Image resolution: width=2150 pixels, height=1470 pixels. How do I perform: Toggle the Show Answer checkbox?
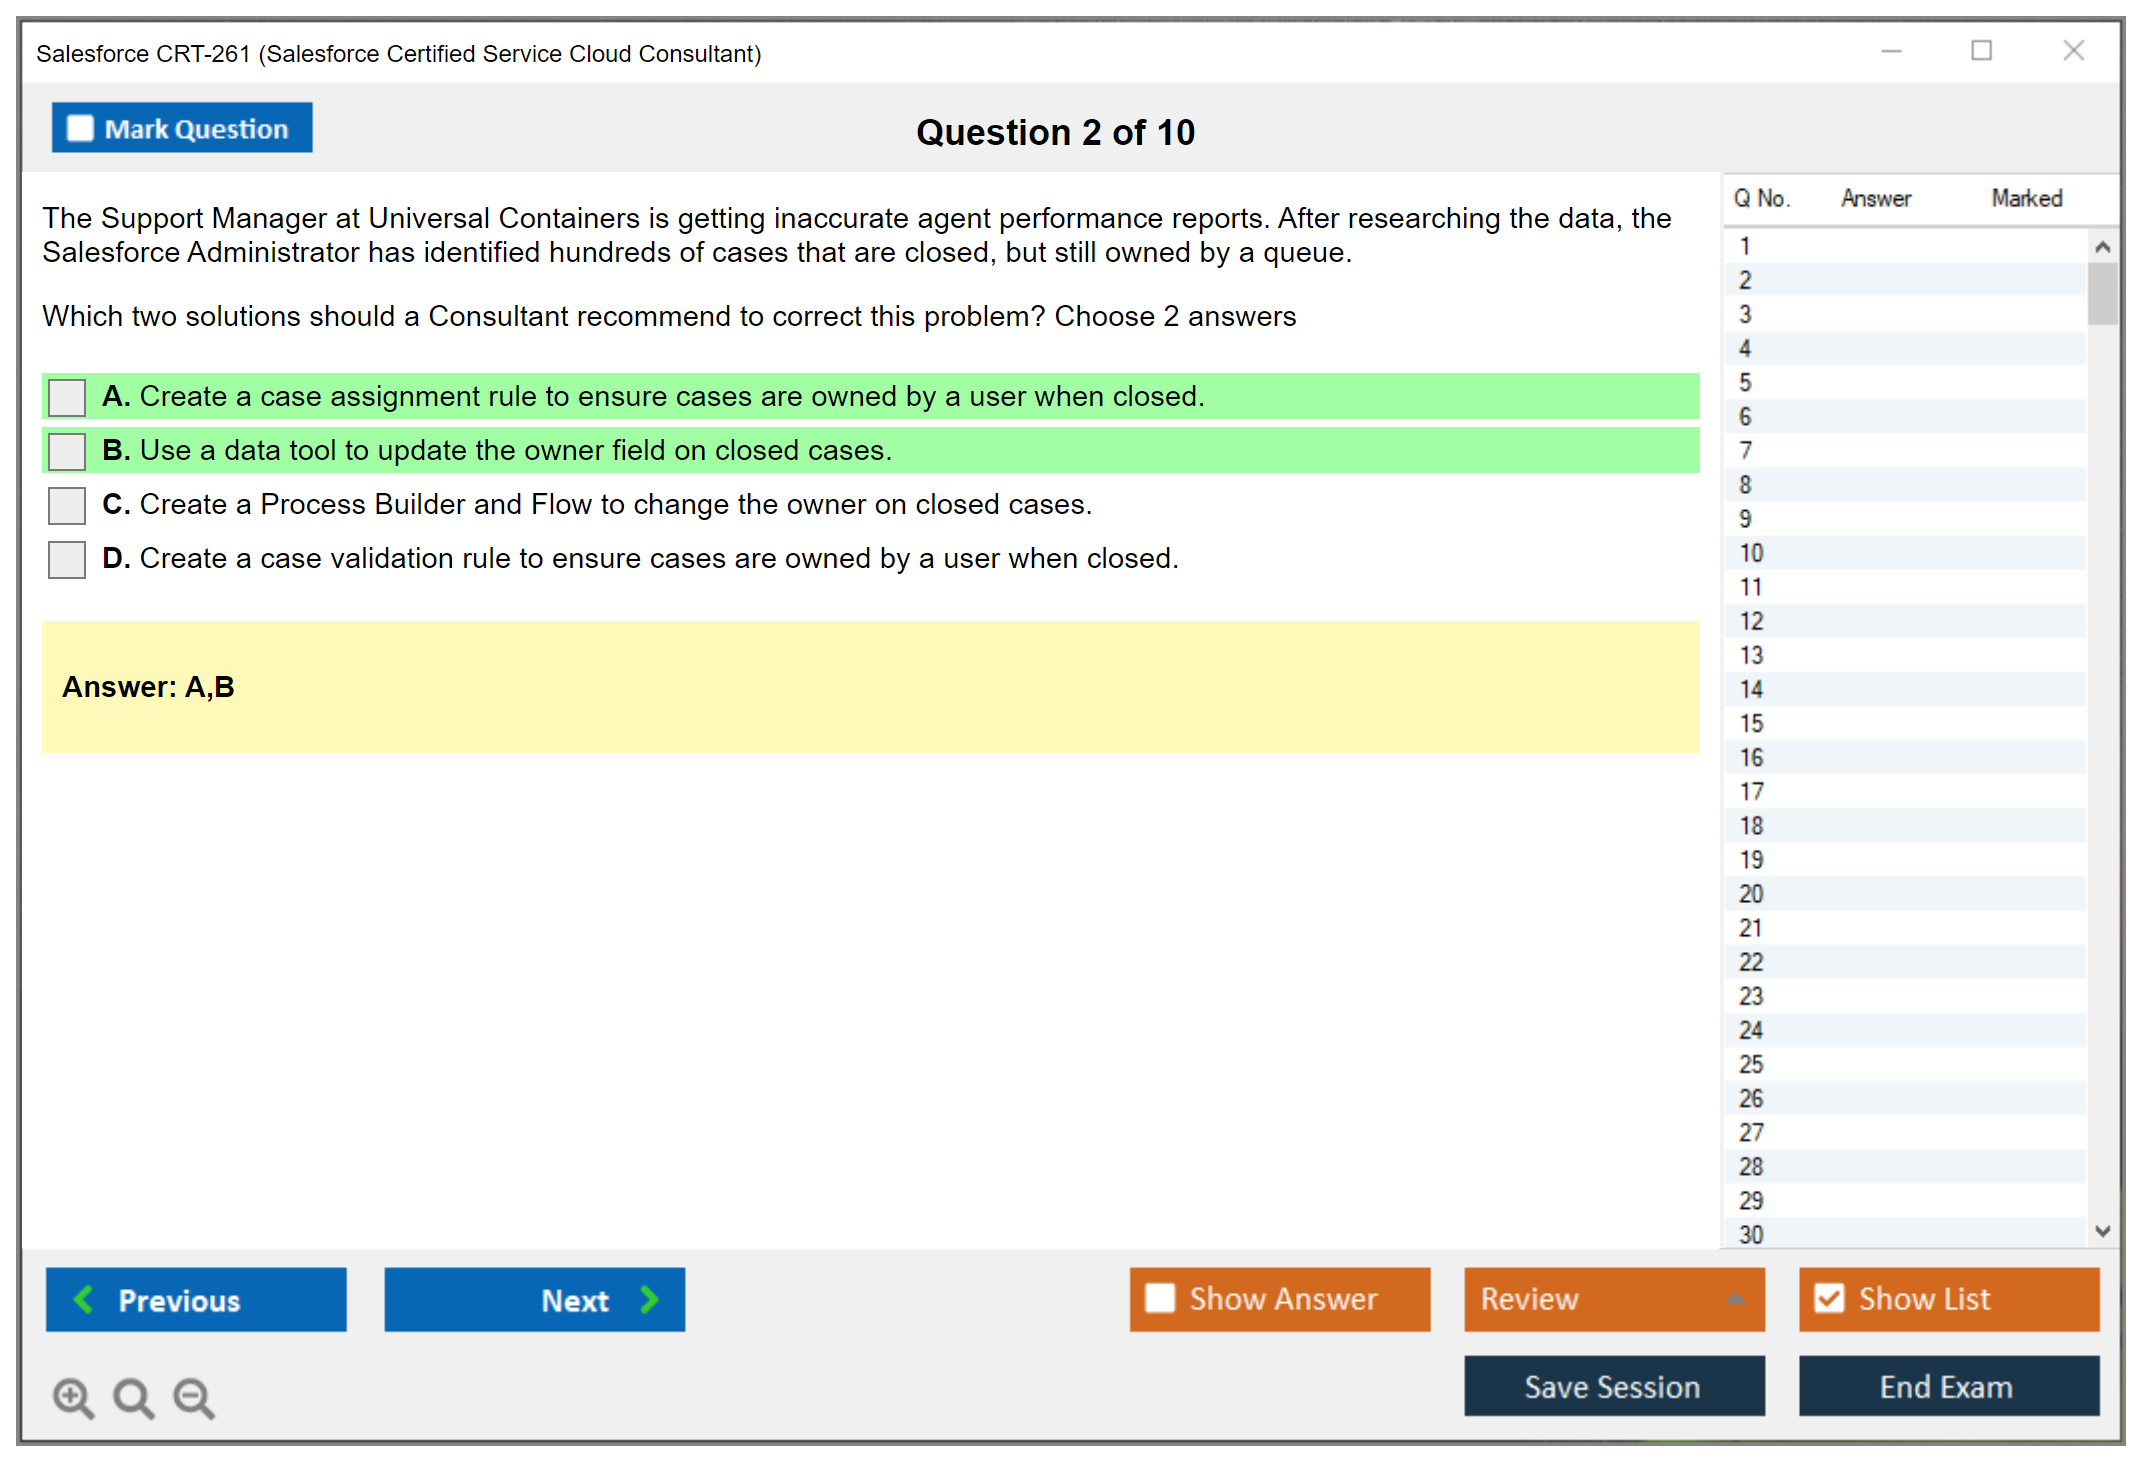1160,1298
